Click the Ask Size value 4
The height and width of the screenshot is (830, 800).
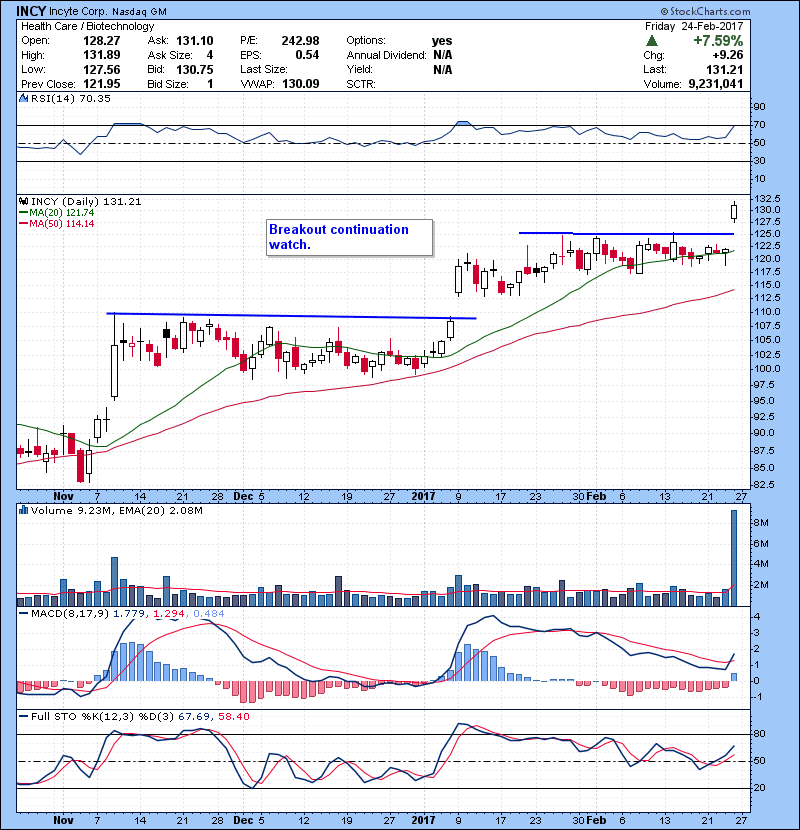tap(210, 55)
